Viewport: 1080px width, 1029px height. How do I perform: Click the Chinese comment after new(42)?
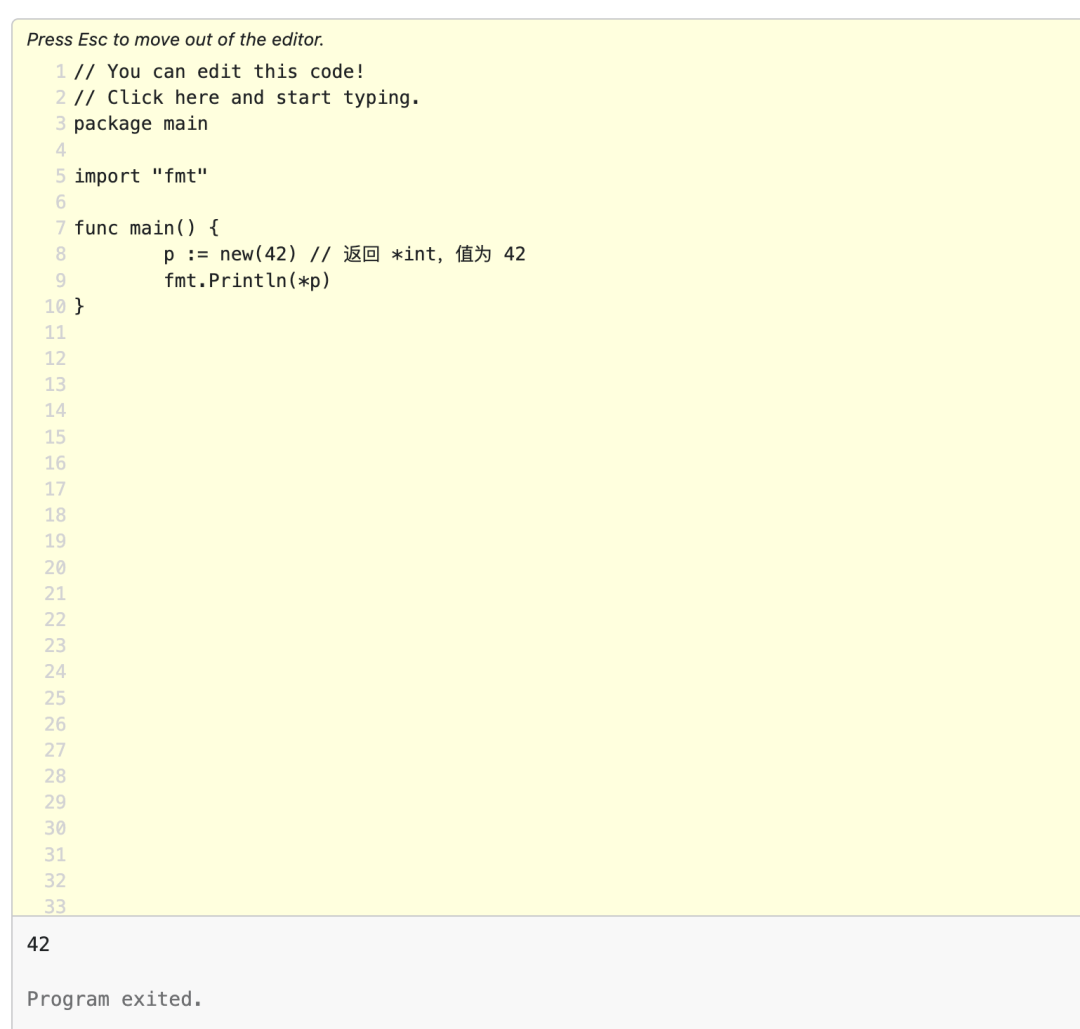(417, 254)
